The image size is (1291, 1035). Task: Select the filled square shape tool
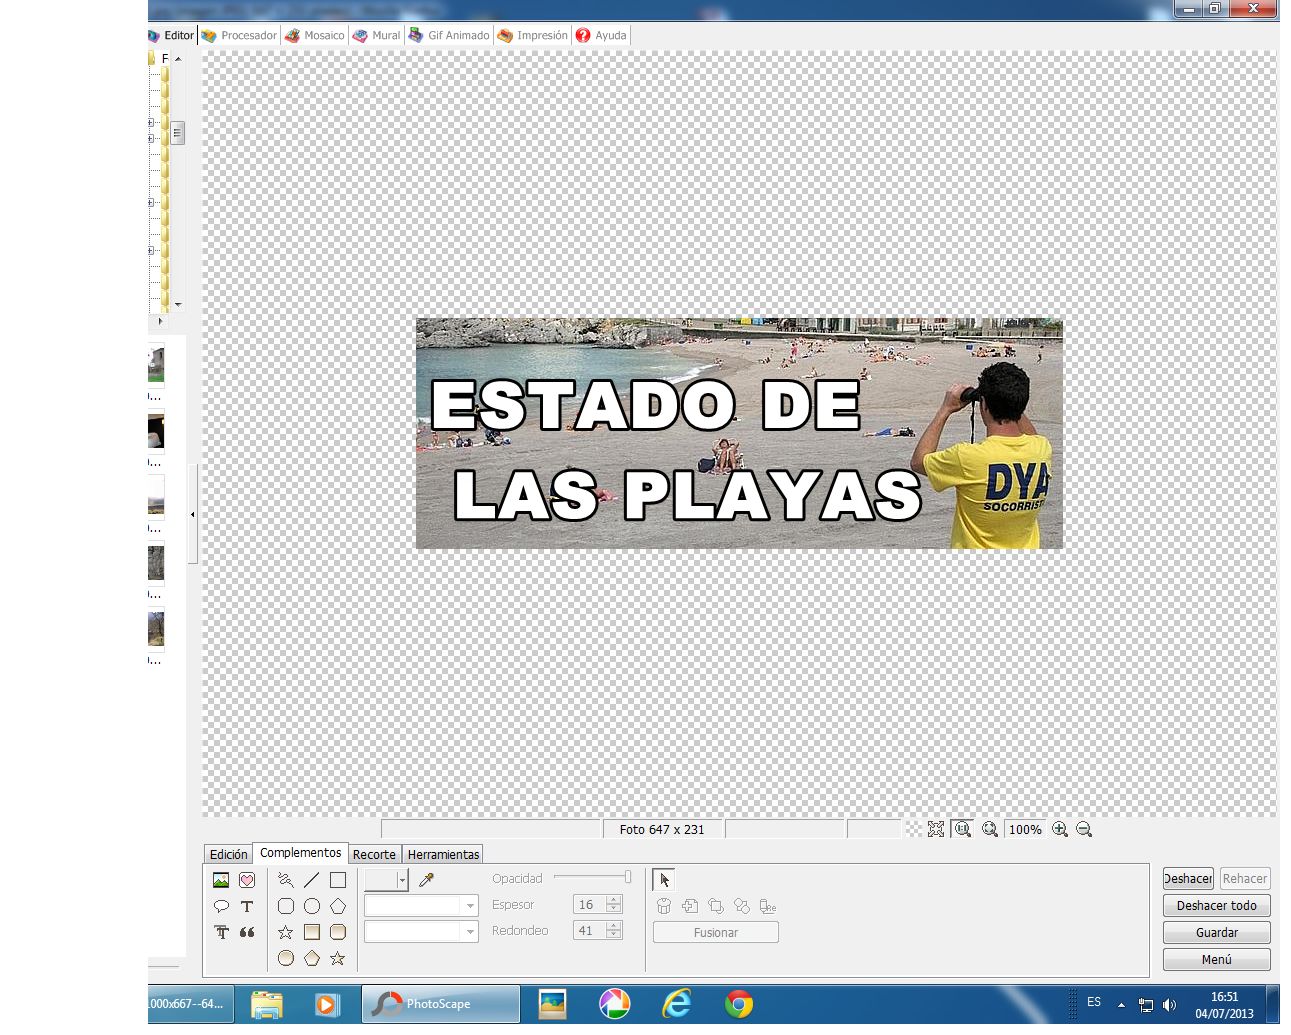[312, 932]
